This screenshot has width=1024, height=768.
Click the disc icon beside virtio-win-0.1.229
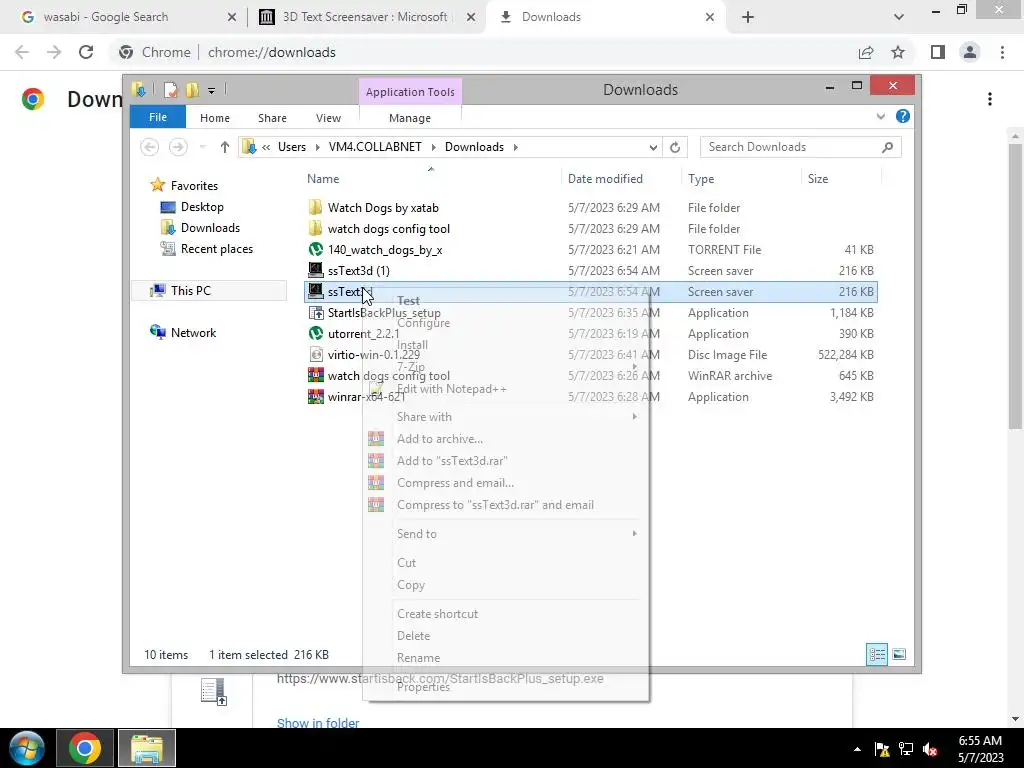(315, 355)
